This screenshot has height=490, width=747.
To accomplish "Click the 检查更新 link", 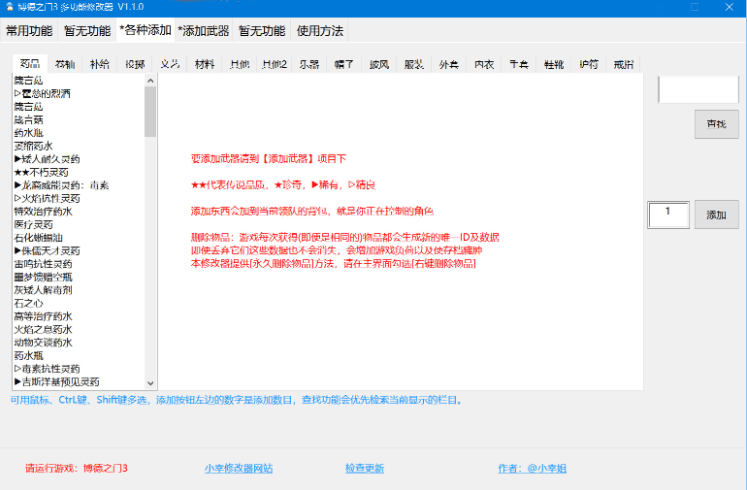I will 364,469.
